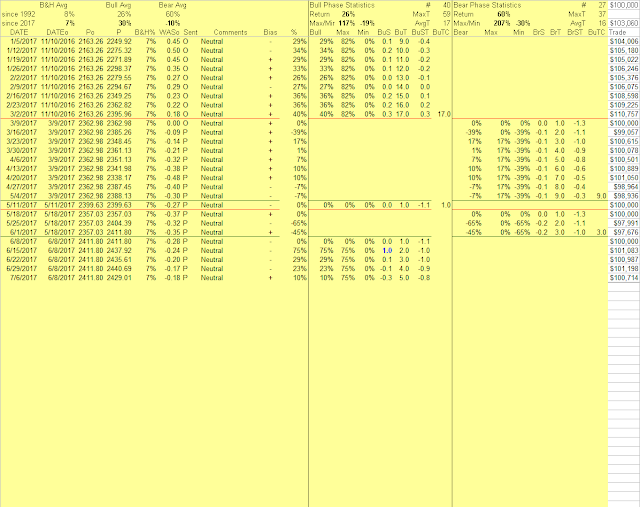
Task: Click the -65% cell in 5/25/2017 row % column
Action: click(299, 223)
